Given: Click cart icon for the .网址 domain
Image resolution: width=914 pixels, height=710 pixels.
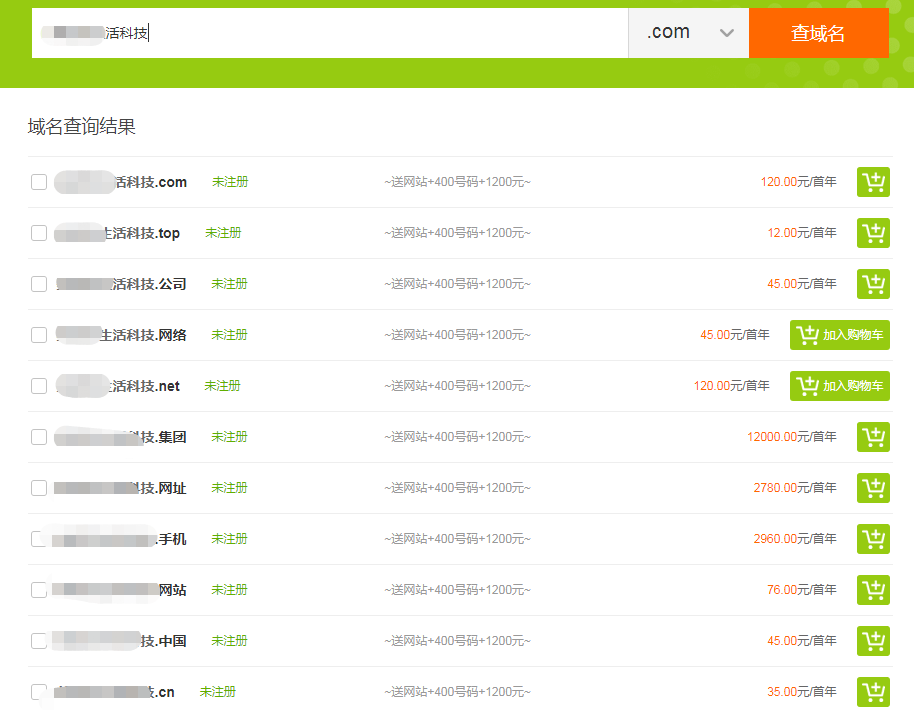Looking at the screenshot, I should [x=873, y=488].
